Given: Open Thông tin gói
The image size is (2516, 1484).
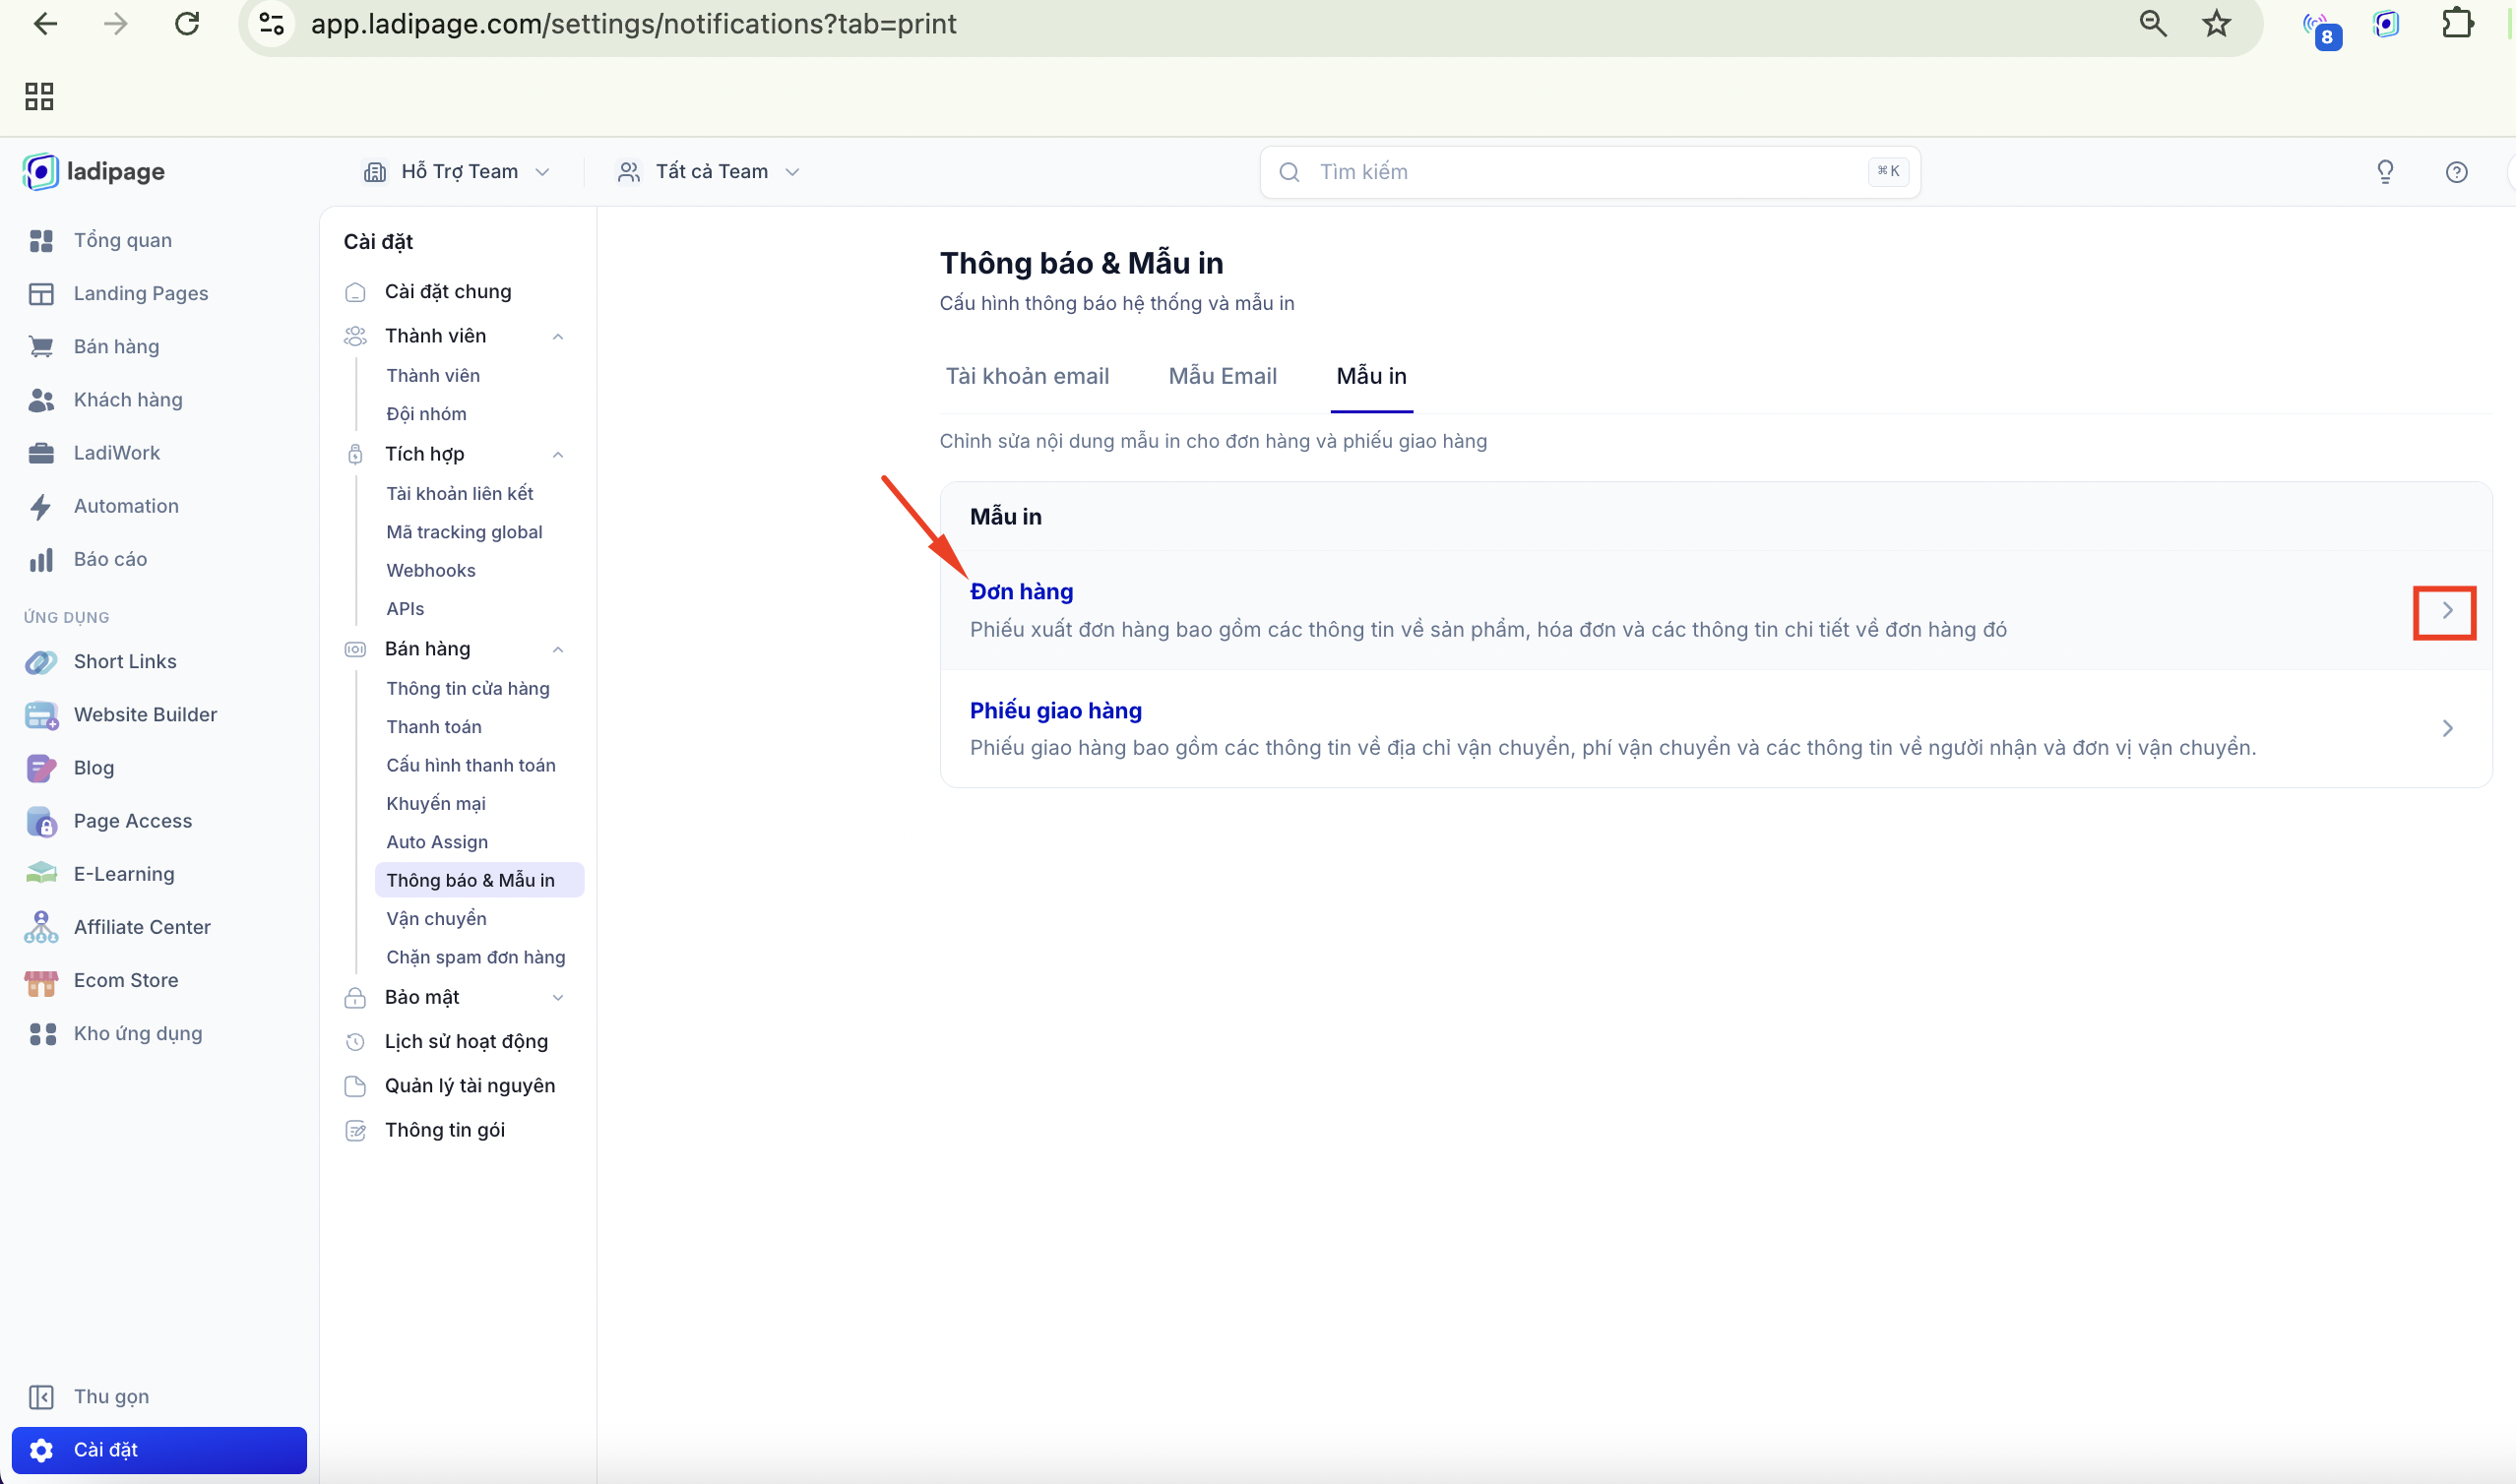Looking at the screenshot, I should (445, 1129).
